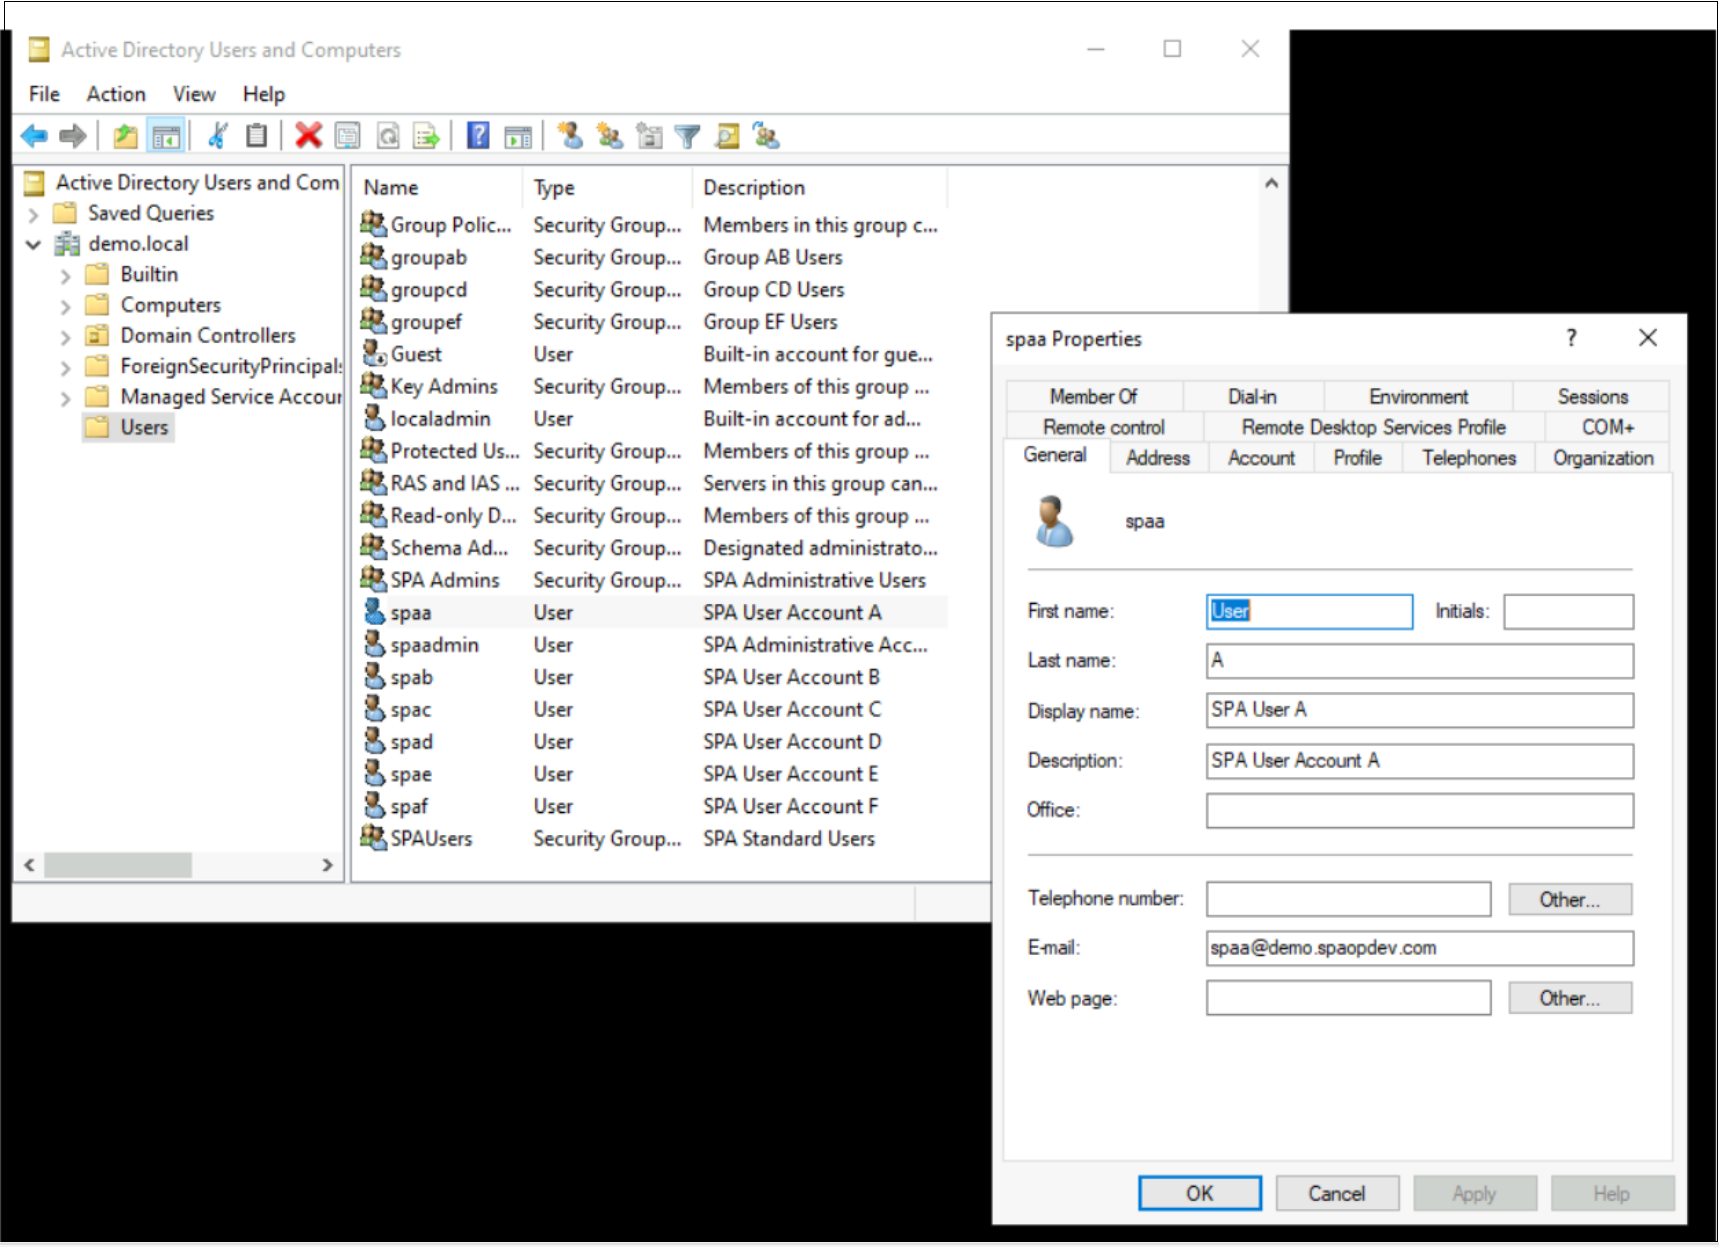1719x1247 pixels.
Task: Expand the Domain Controllers folder
Action: tap(65, 337)
